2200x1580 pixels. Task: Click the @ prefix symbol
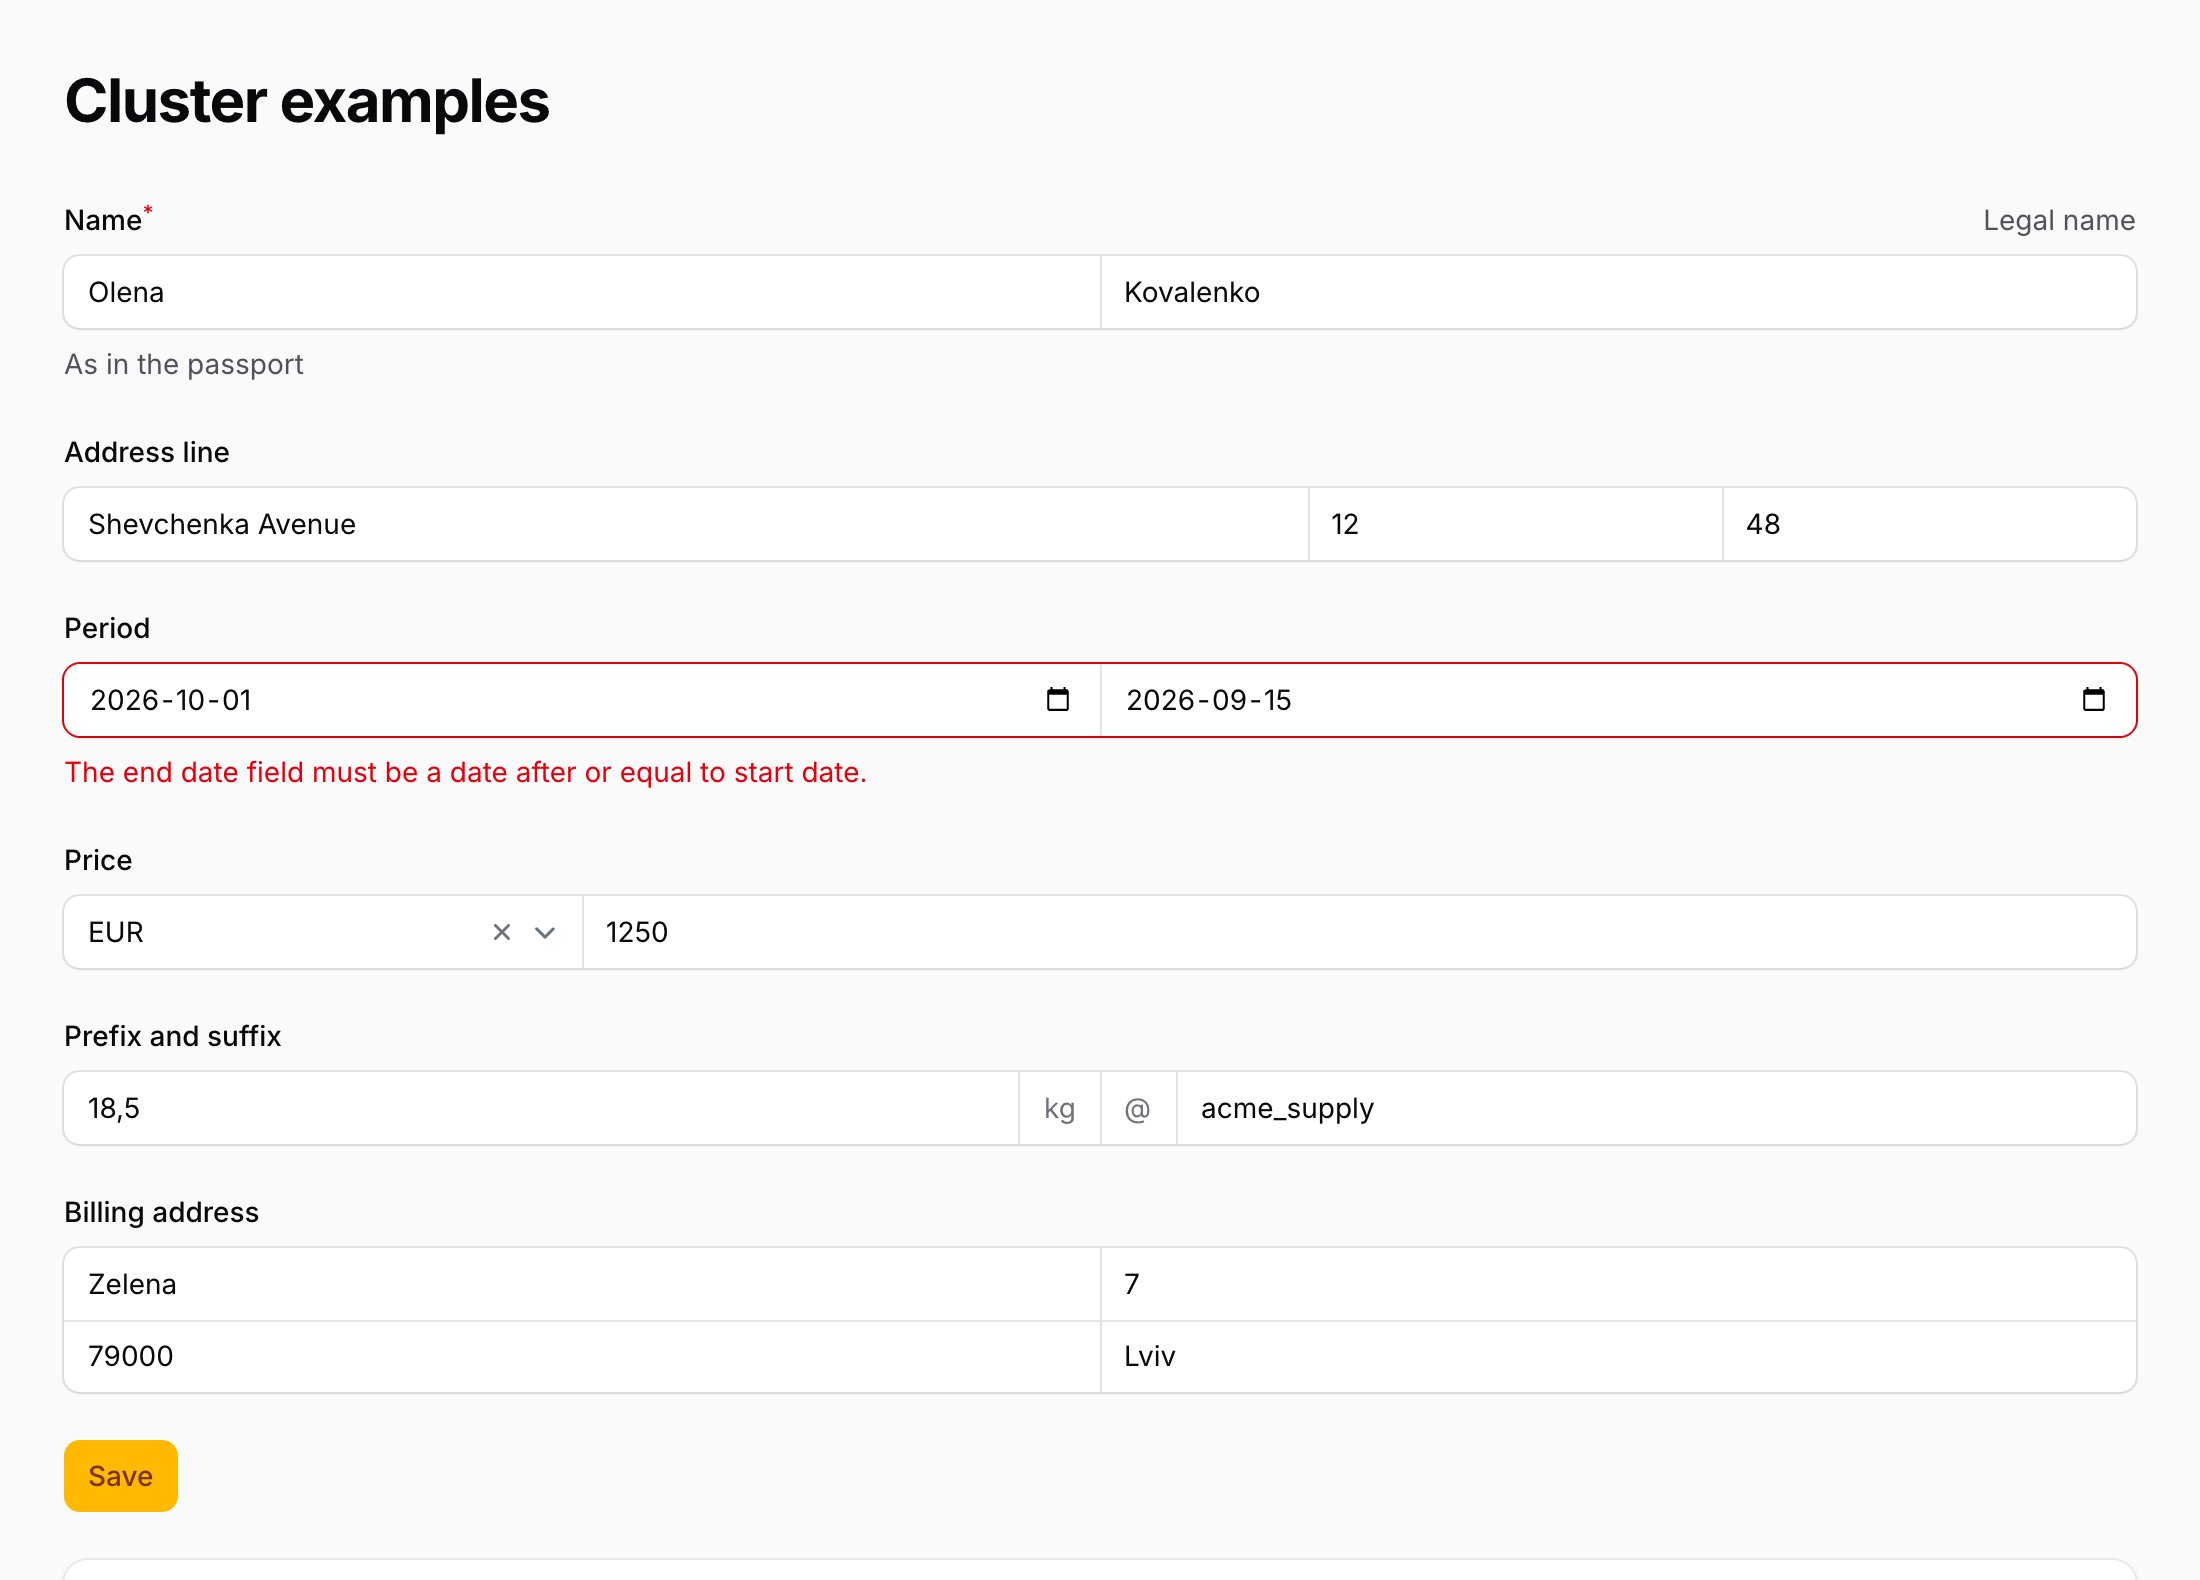1138,1108
